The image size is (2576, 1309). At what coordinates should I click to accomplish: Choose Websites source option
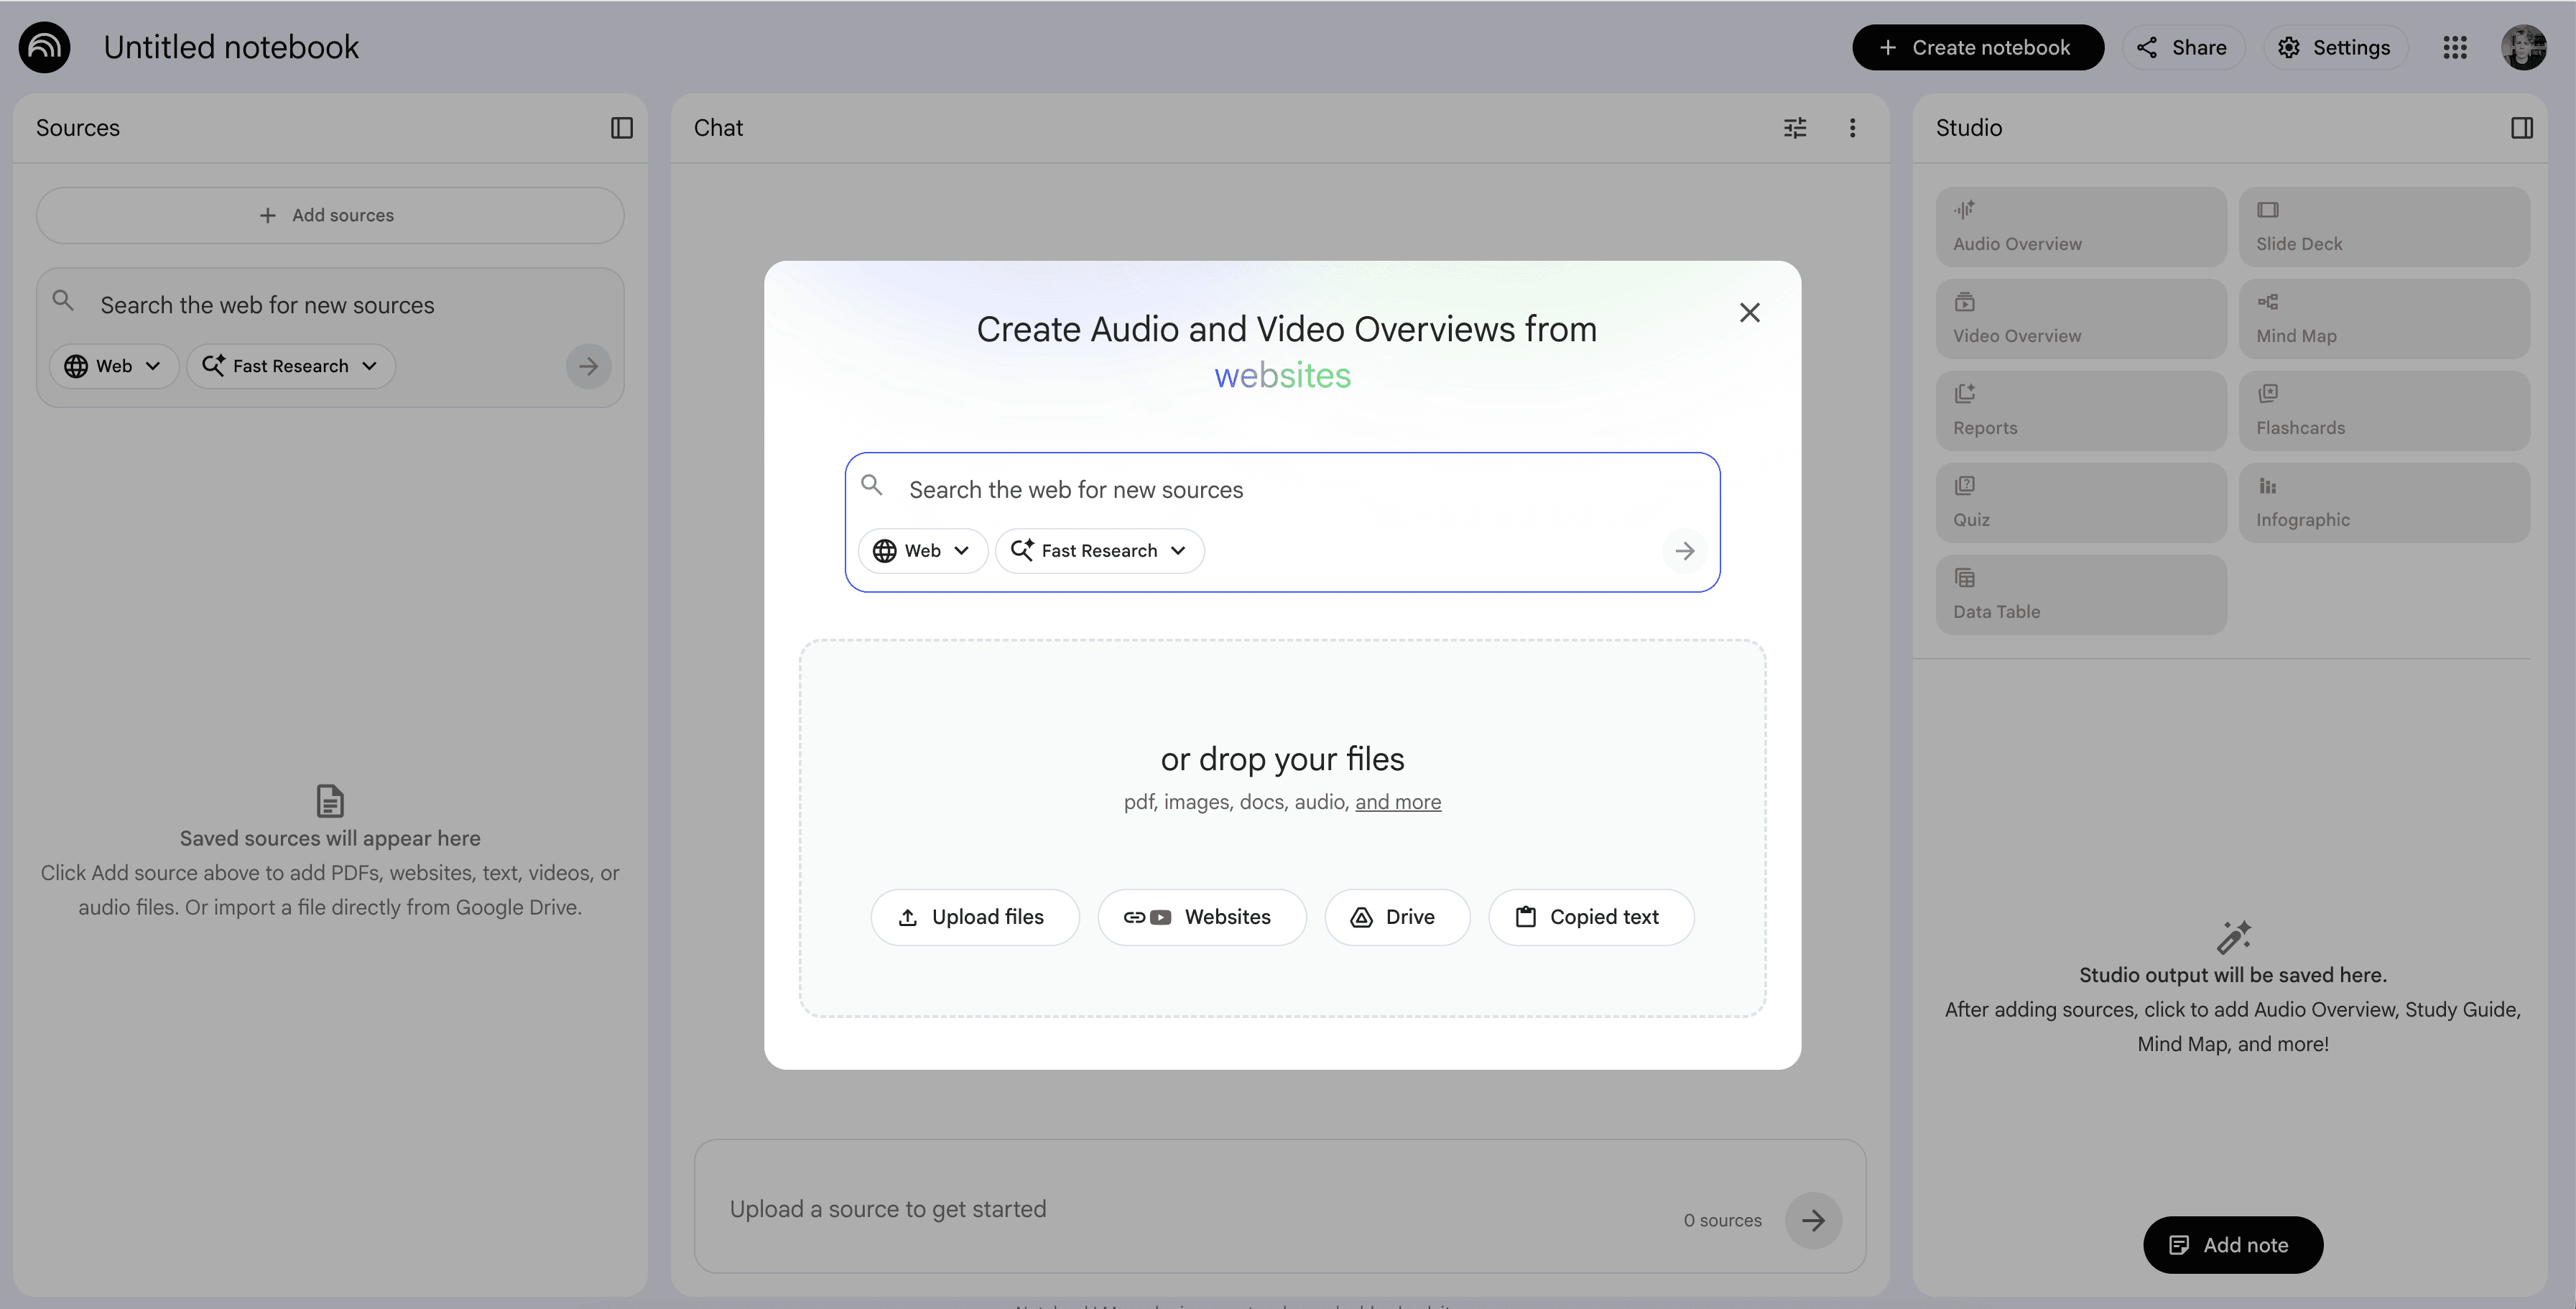pos(1201,917)
